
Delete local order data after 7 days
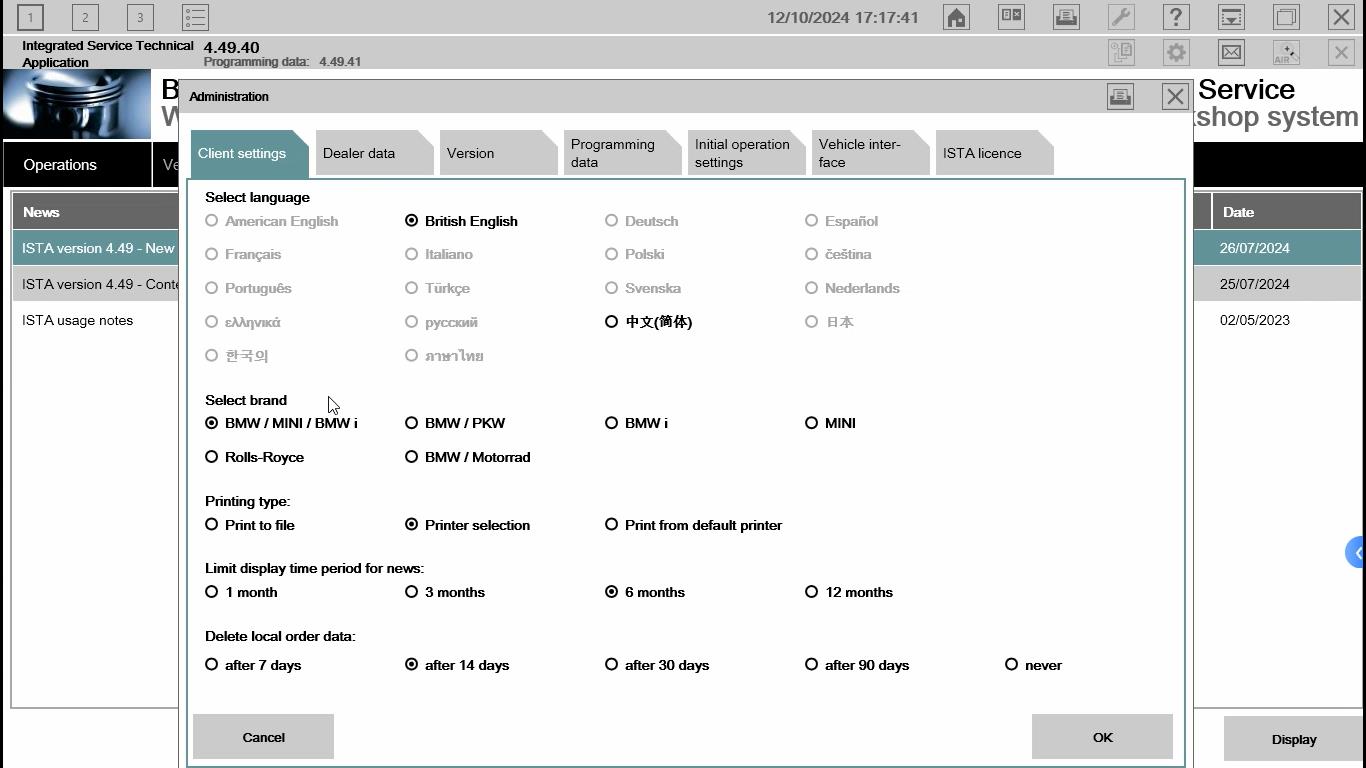pyautogui.click(x=252, y=665)
